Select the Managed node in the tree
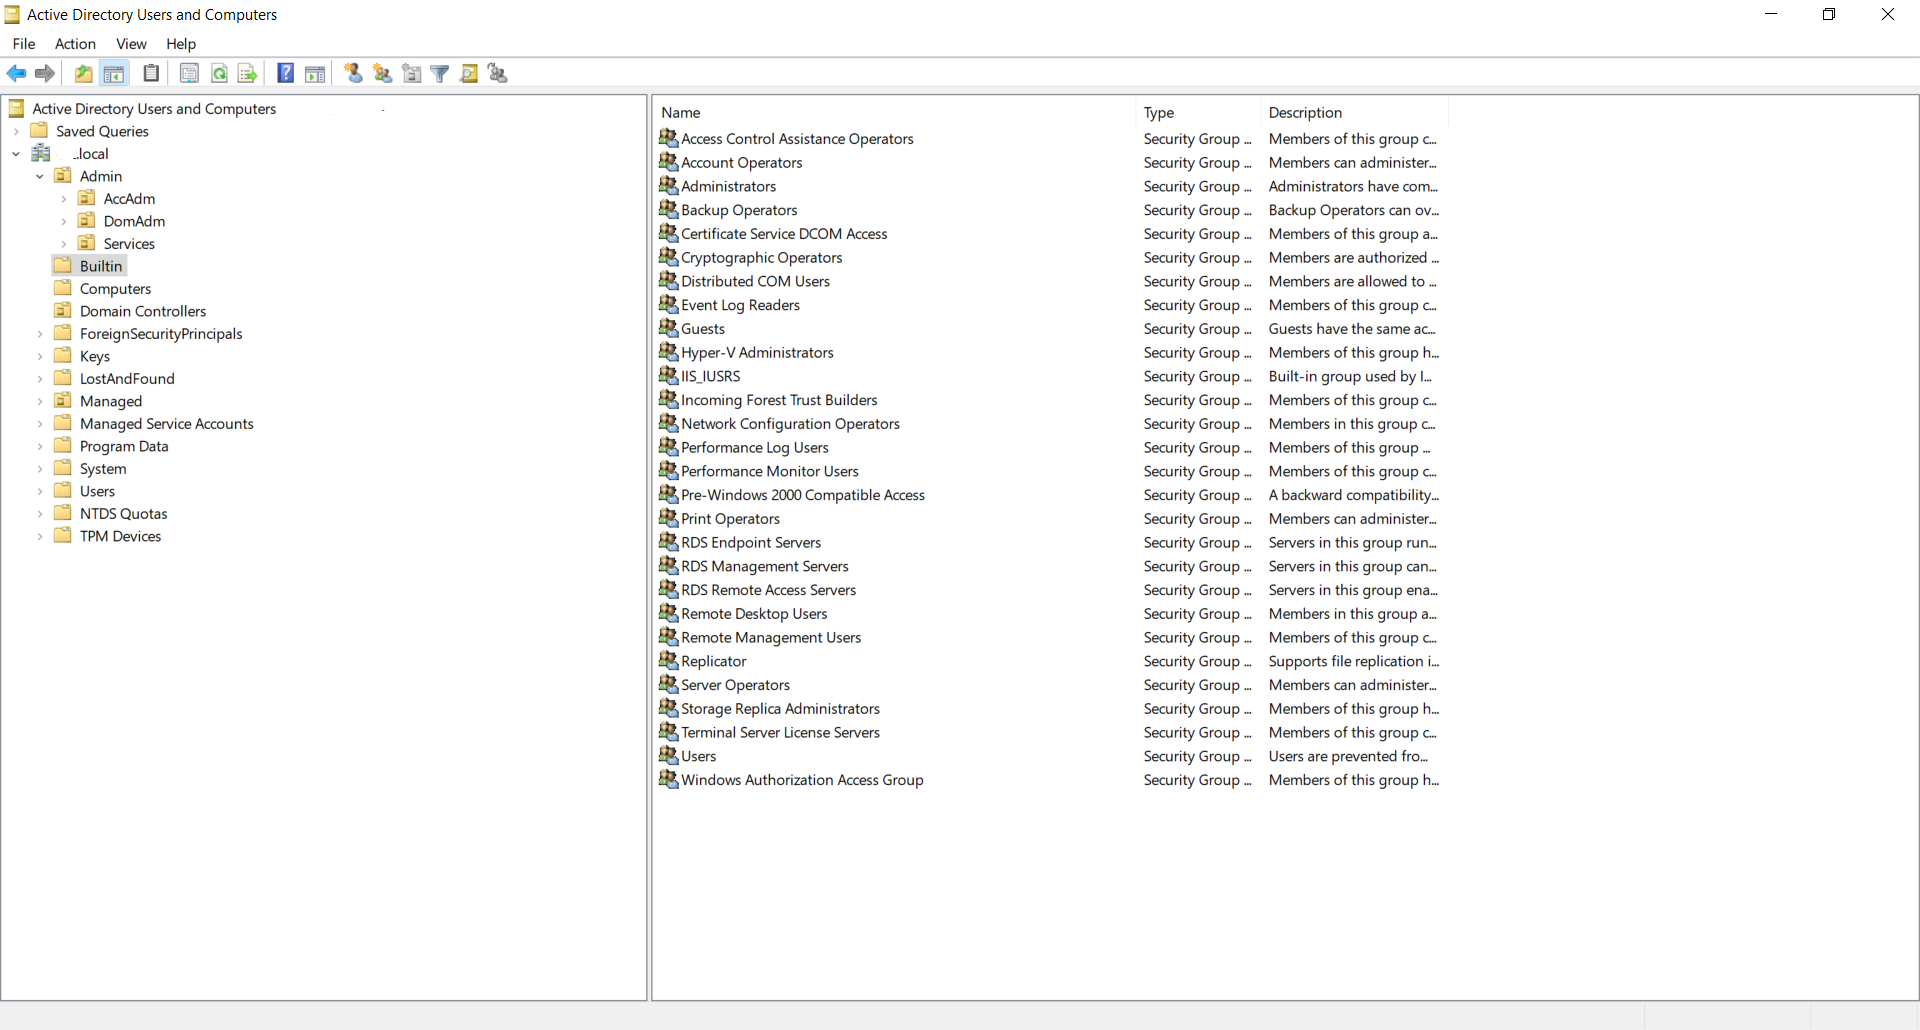 (x=110, y=401)
